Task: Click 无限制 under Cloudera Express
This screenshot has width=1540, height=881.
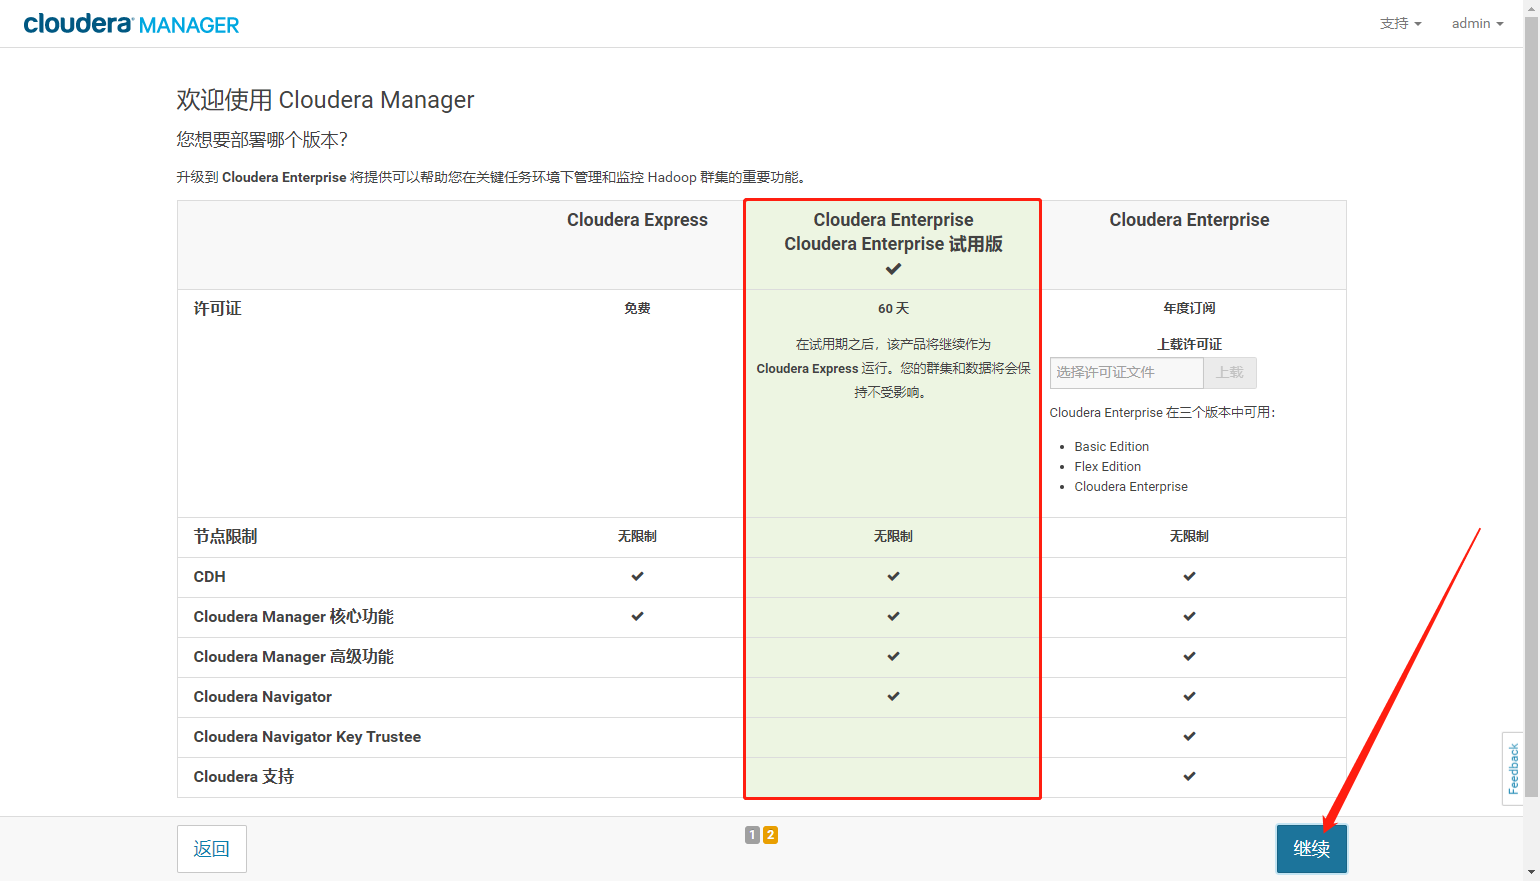Action: (637, 536)
